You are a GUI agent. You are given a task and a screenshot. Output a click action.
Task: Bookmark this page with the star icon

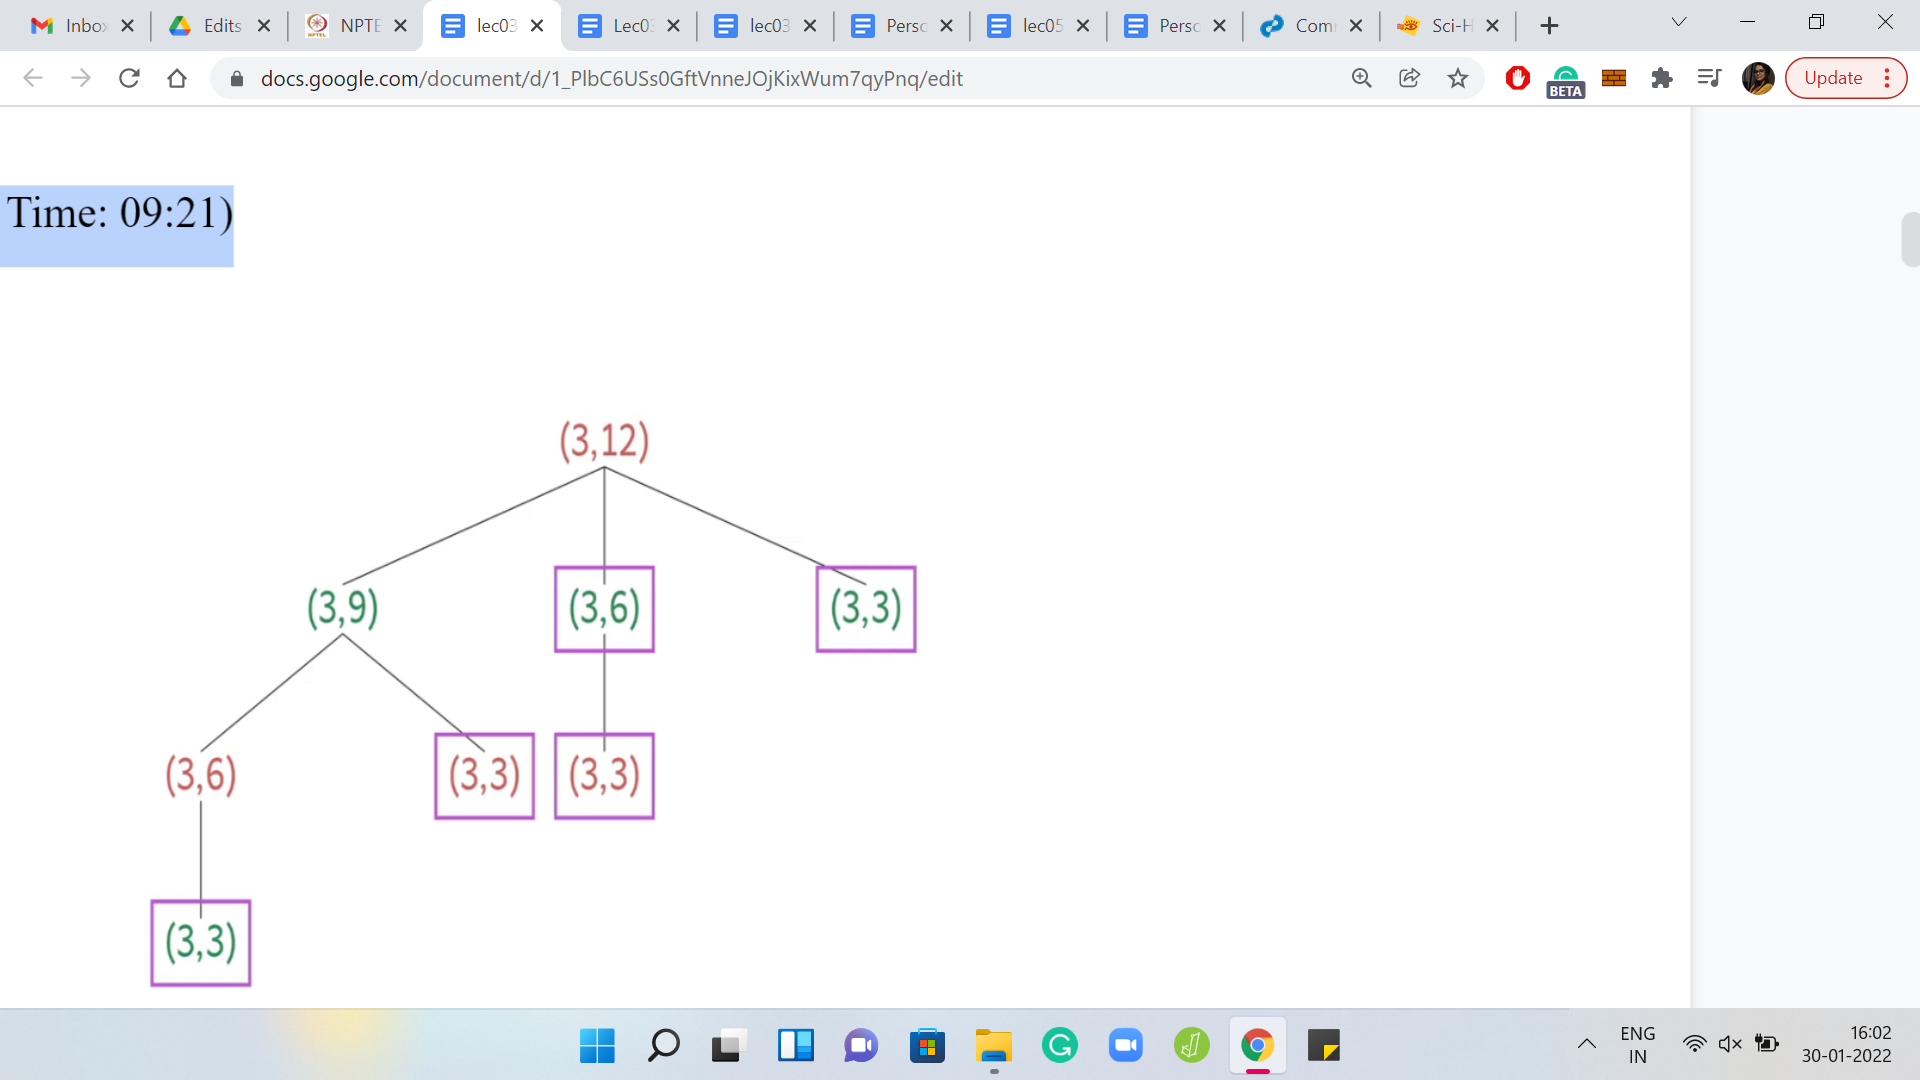point(1458,78)
